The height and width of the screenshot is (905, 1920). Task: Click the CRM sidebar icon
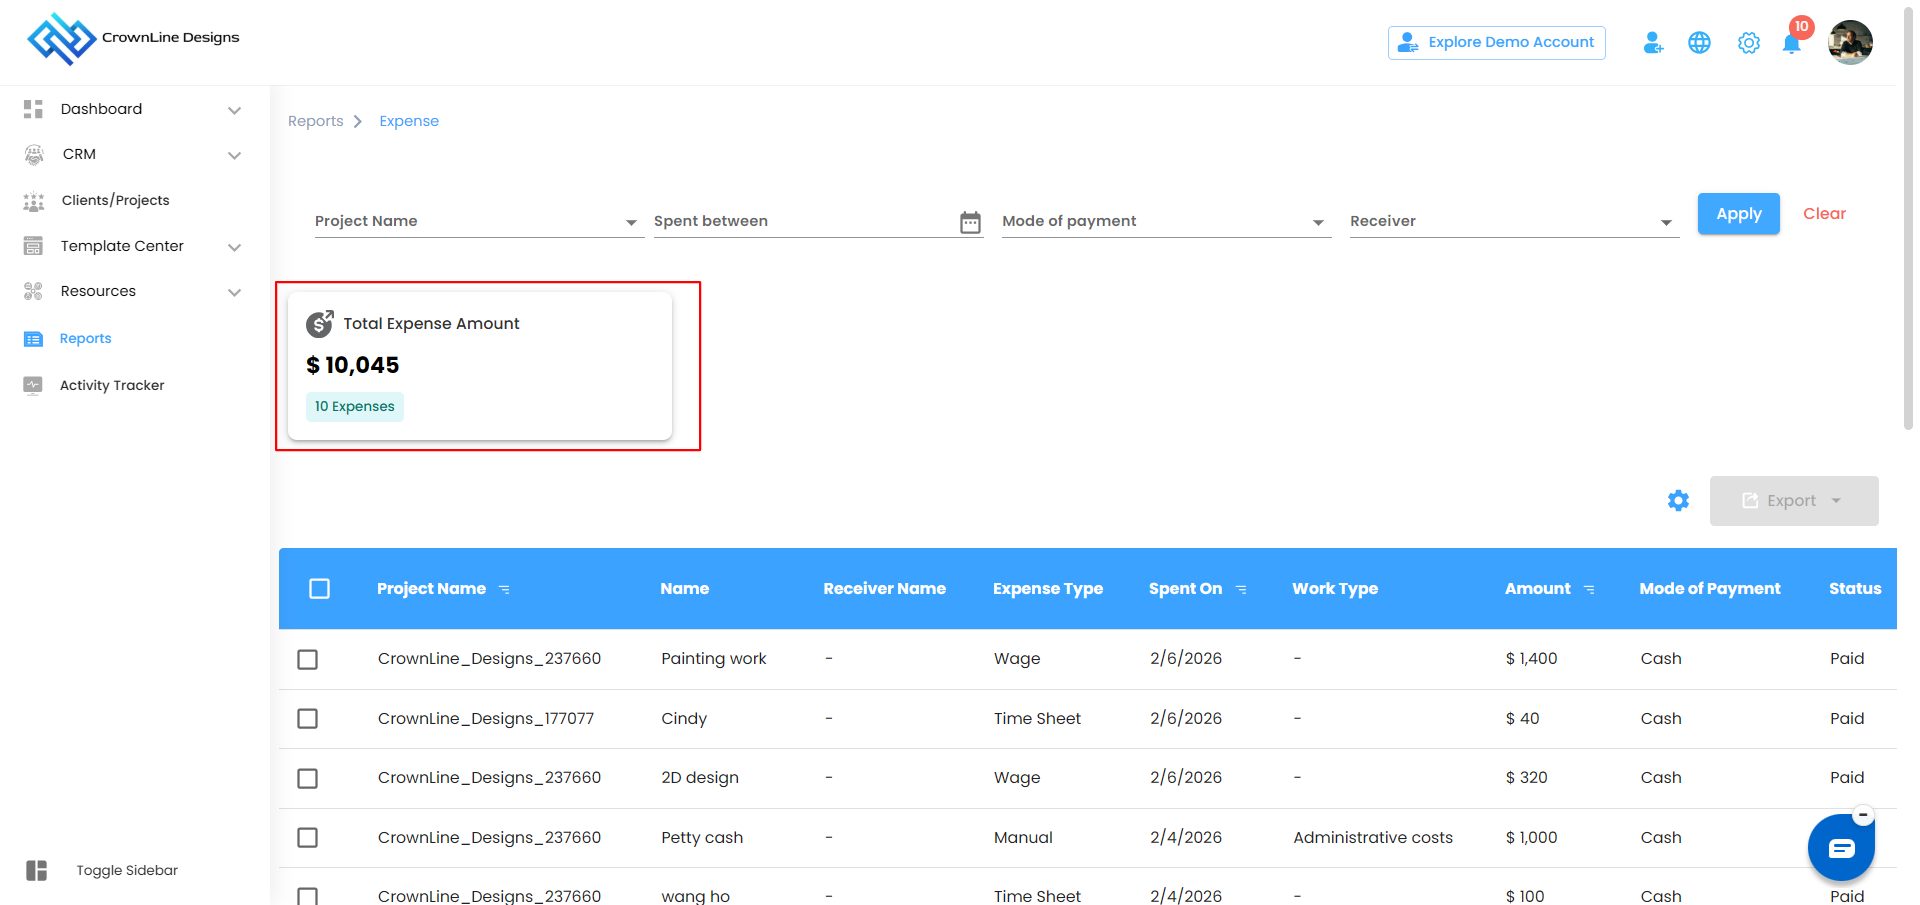[34, 154]
